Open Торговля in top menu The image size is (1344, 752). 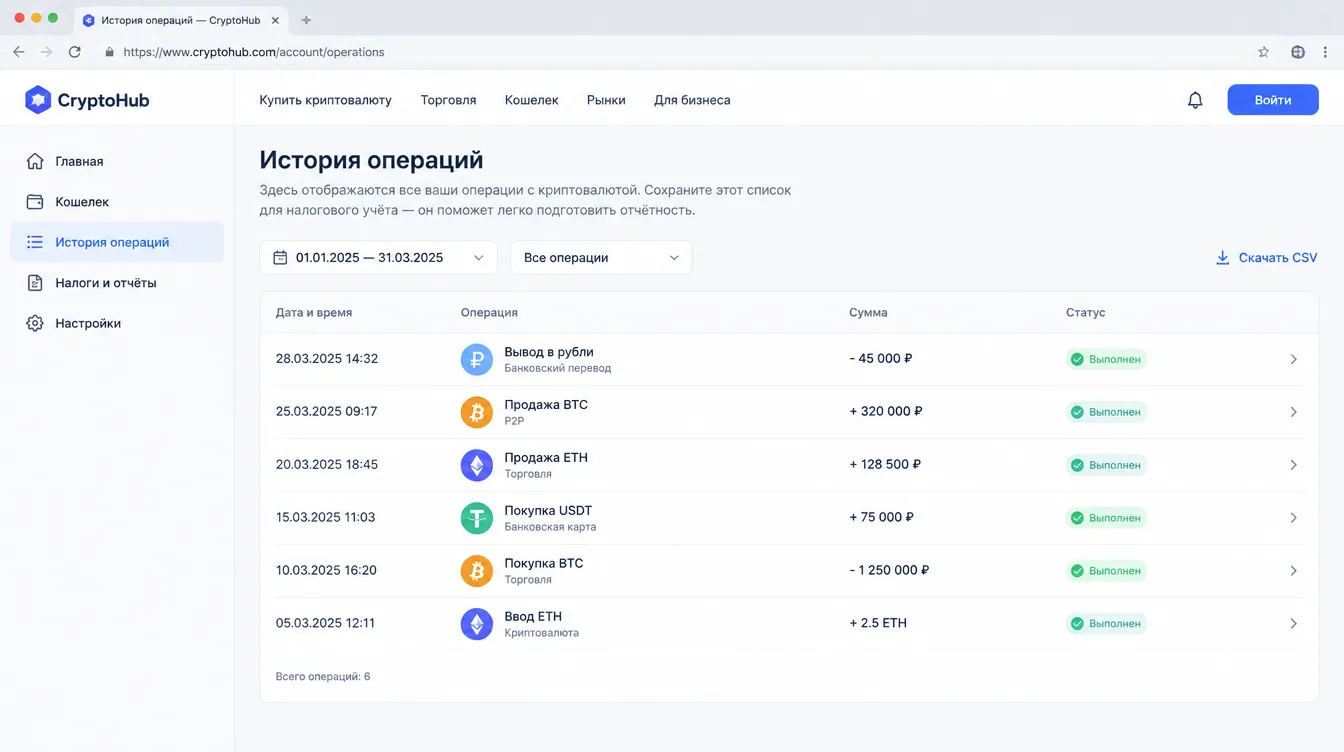tap(448, 100)
